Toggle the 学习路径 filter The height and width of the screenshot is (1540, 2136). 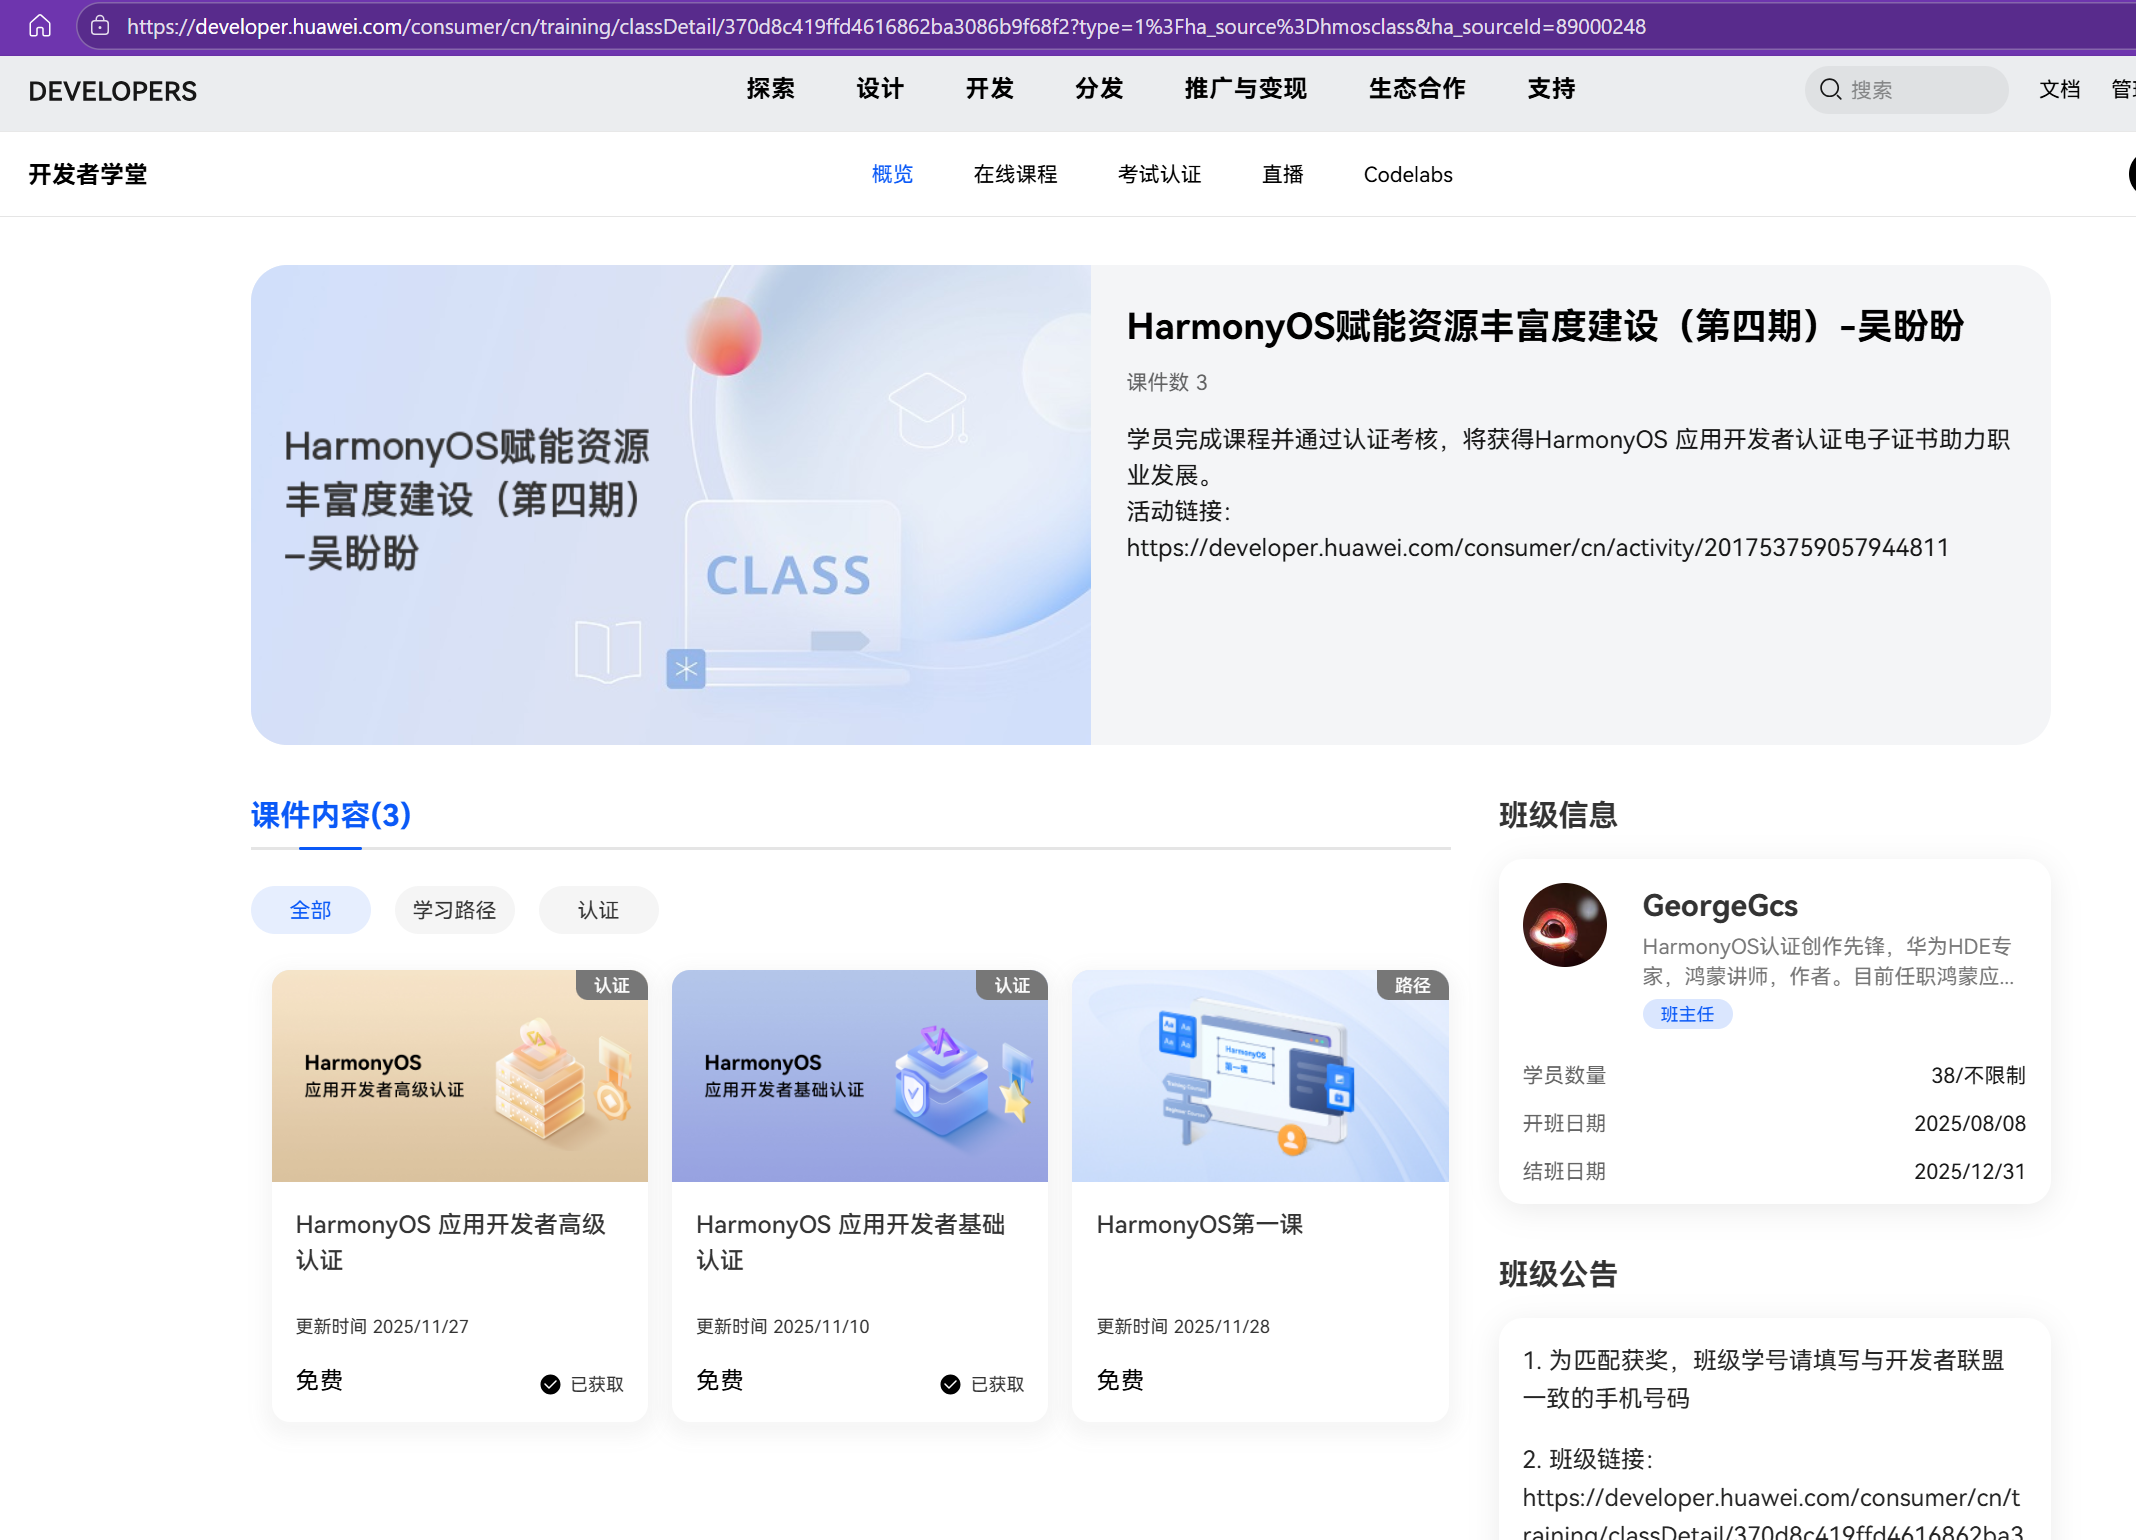pyautogui.click(x=454, y=910)
